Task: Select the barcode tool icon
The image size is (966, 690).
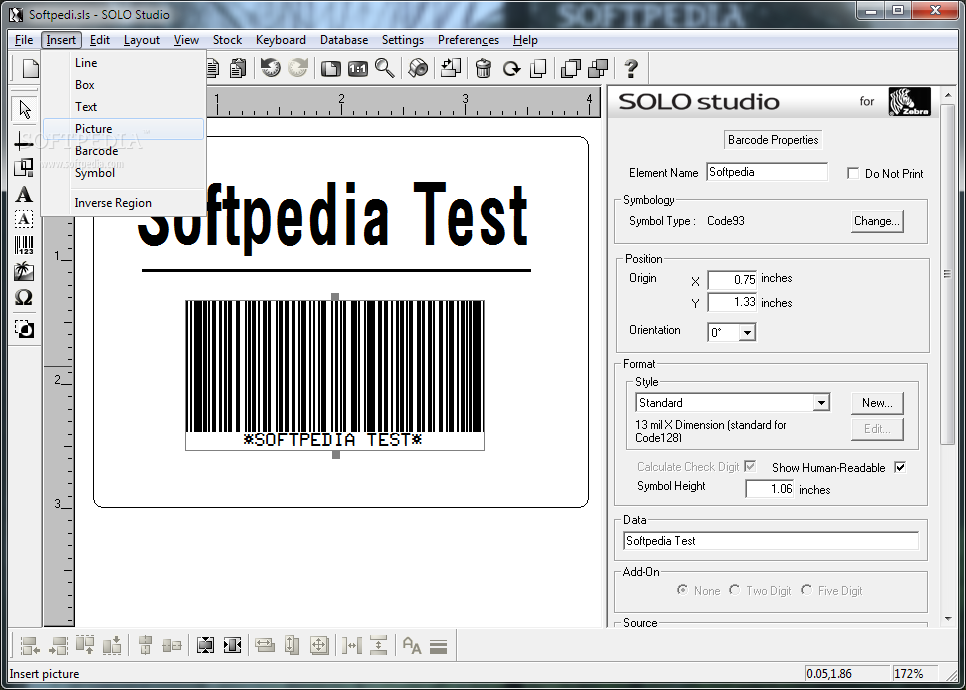Action: (x=24, y=245)
